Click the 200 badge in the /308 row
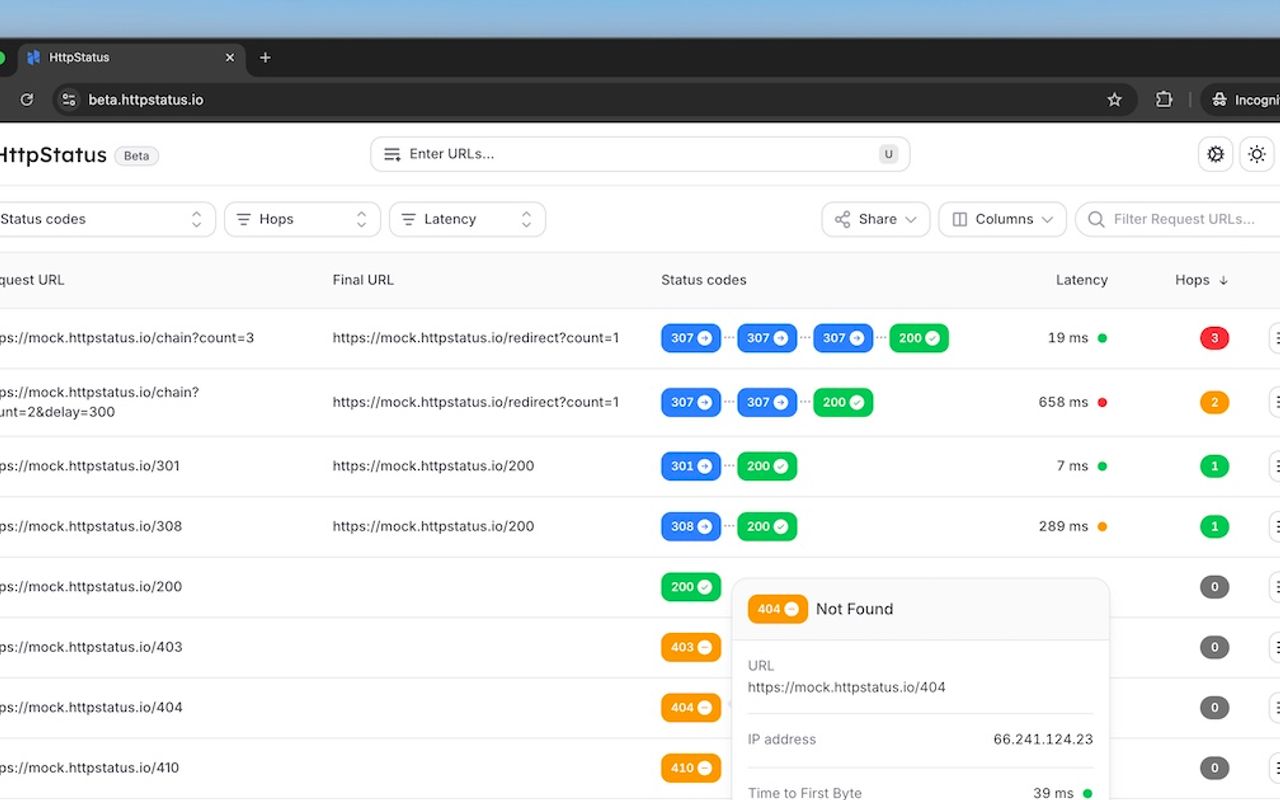 coord(767,526)
